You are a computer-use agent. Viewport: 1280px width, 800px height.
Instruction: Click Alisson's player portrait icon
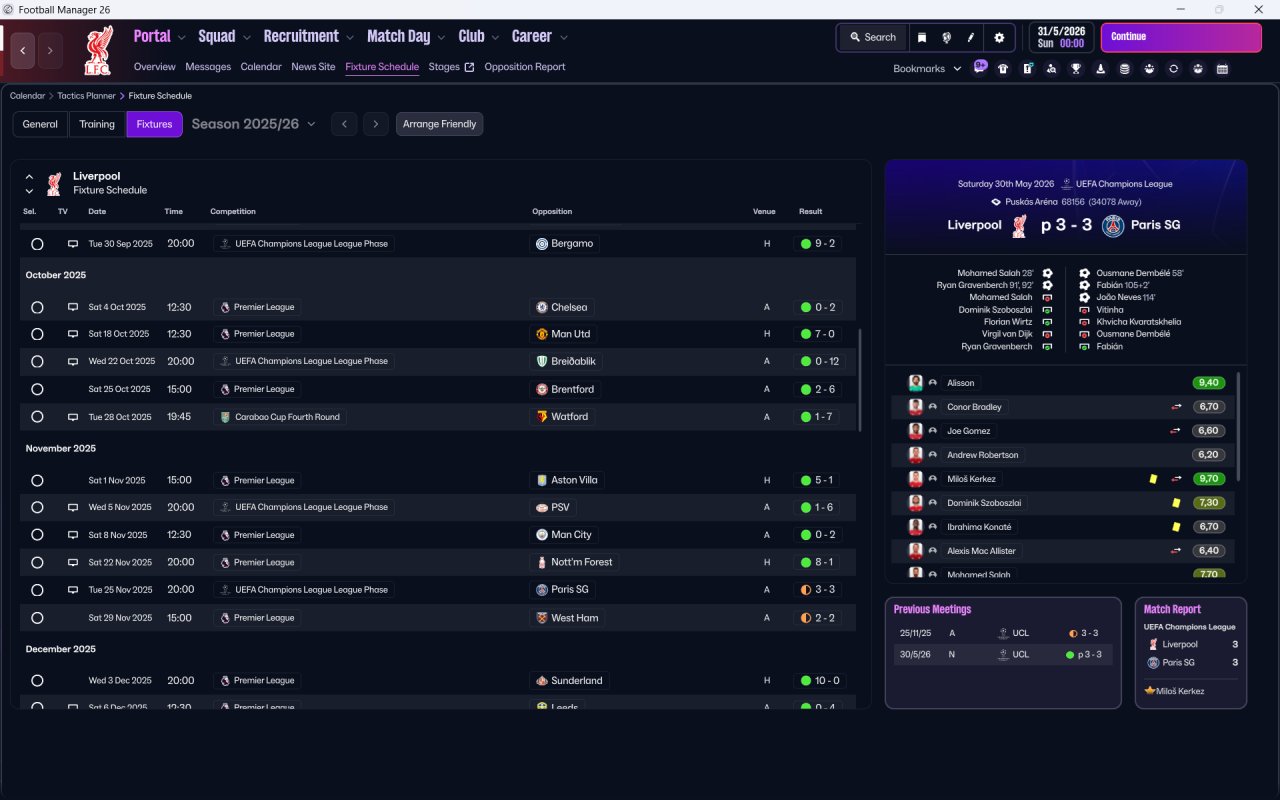pyautogui.click(x=915, y=383)
